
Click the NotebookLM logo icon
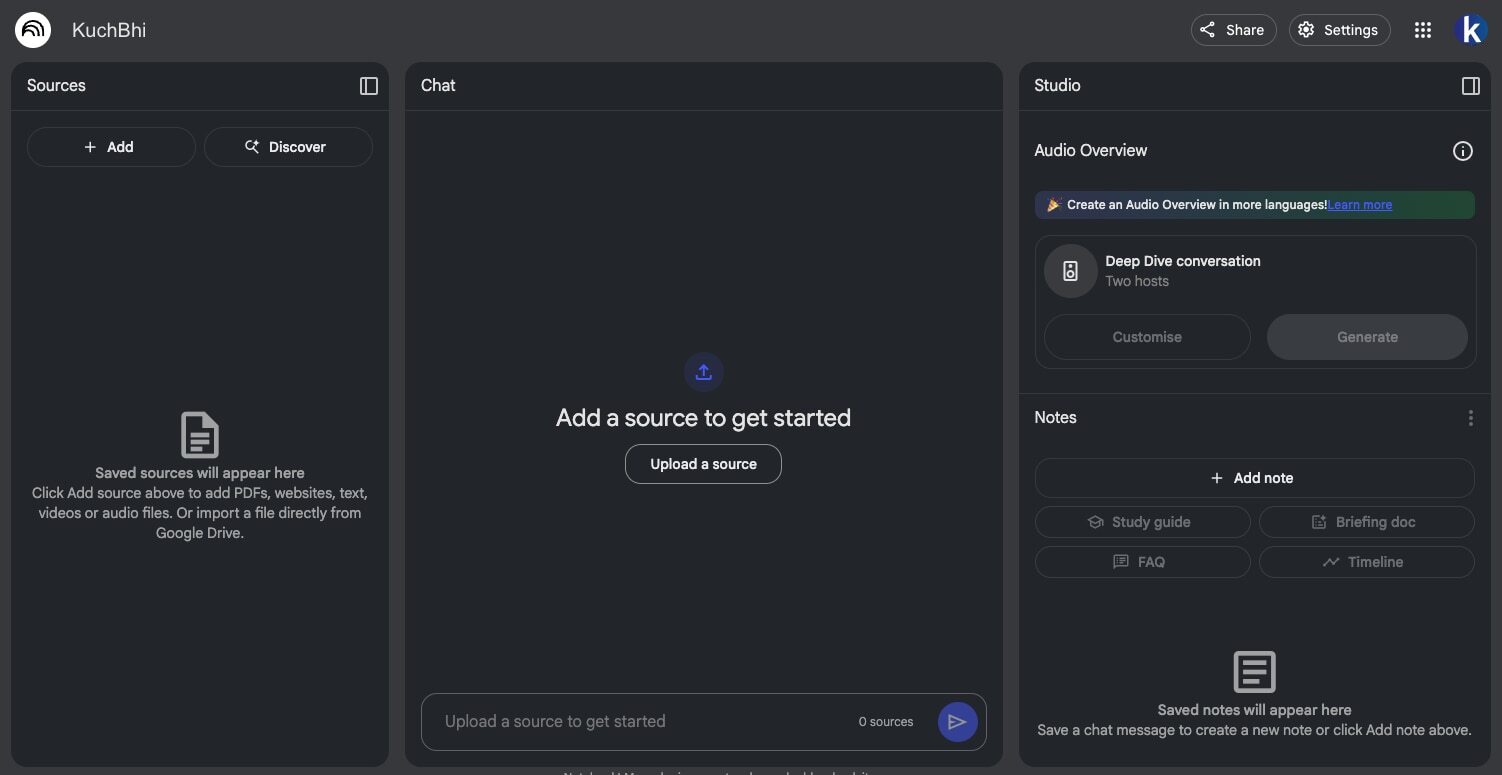pyautogui.click(x=33, y=30)
